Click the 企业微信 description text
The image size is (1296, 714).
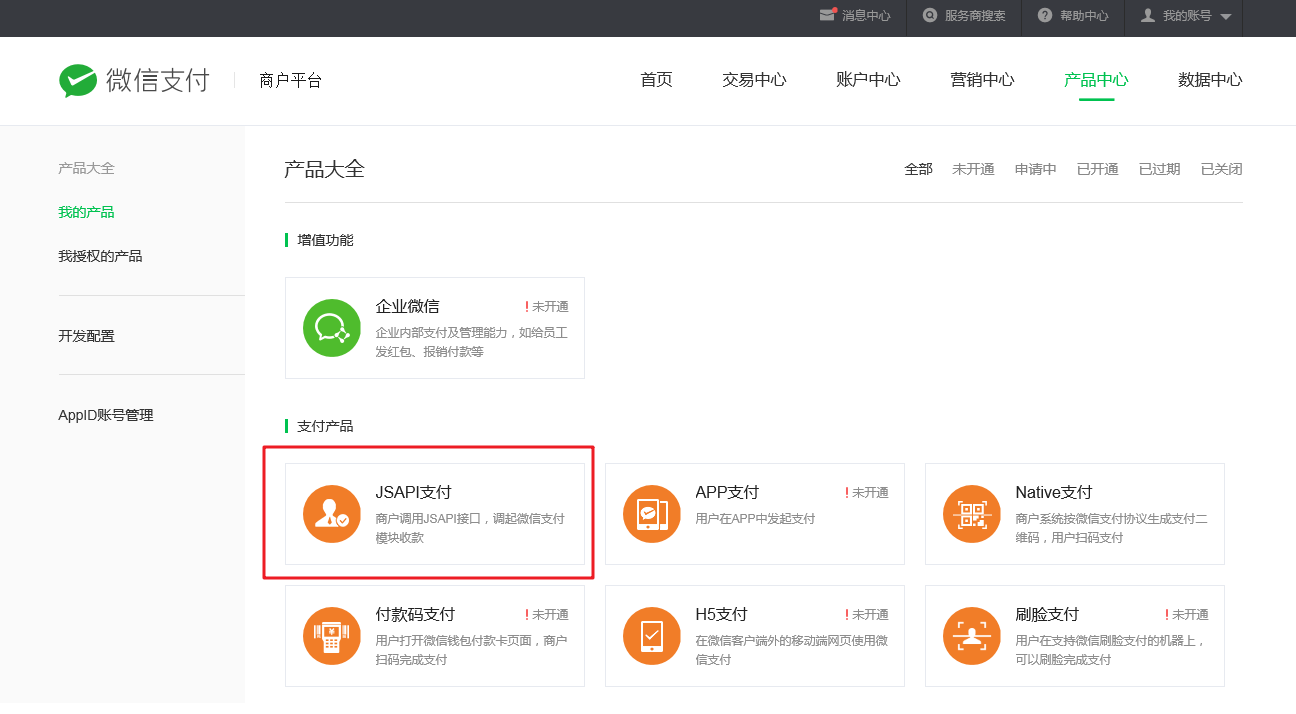click(x=471, y=342)
